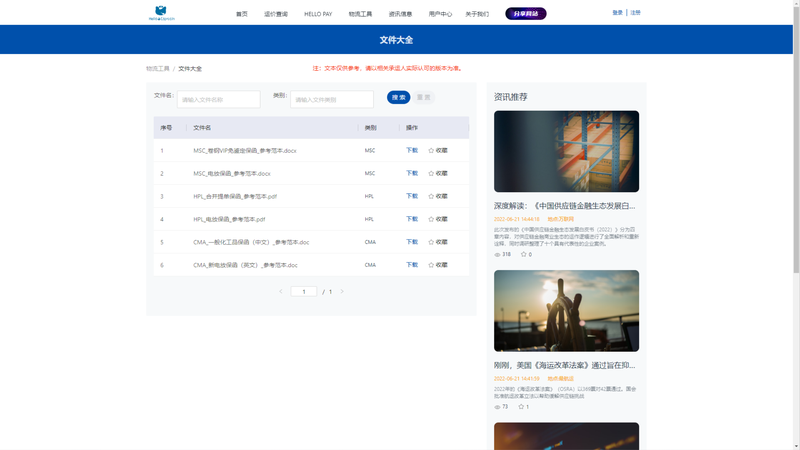Focus the 文件名 input field
The image size is (800, 450).
pos(218,99)
